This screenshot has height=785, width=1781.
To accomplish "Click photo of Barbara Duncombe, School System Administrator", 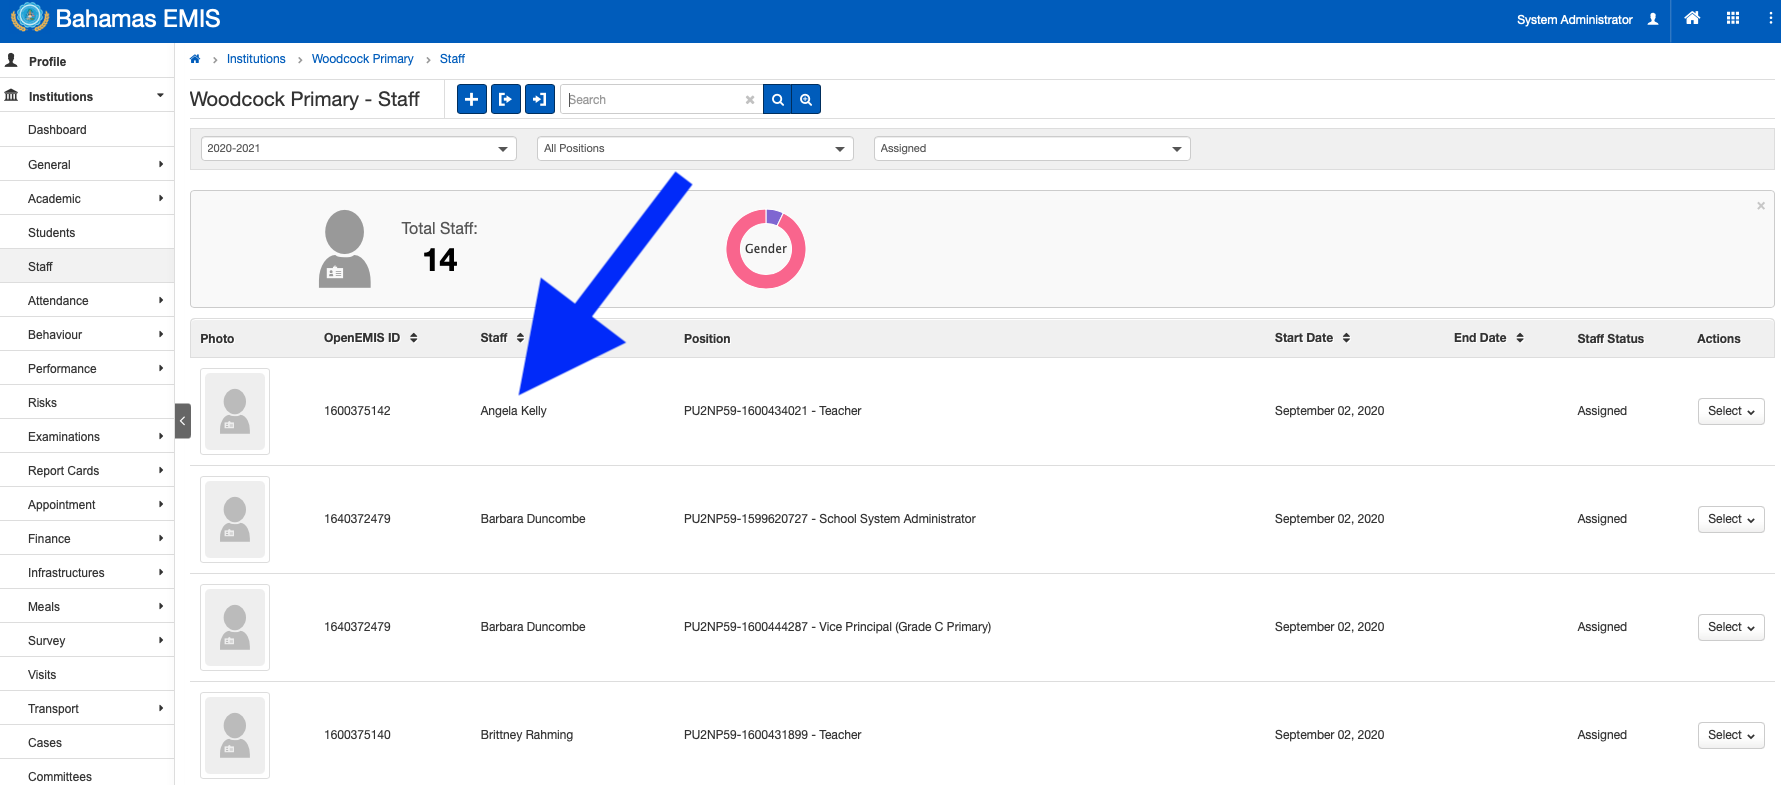I will coord(235,519).
